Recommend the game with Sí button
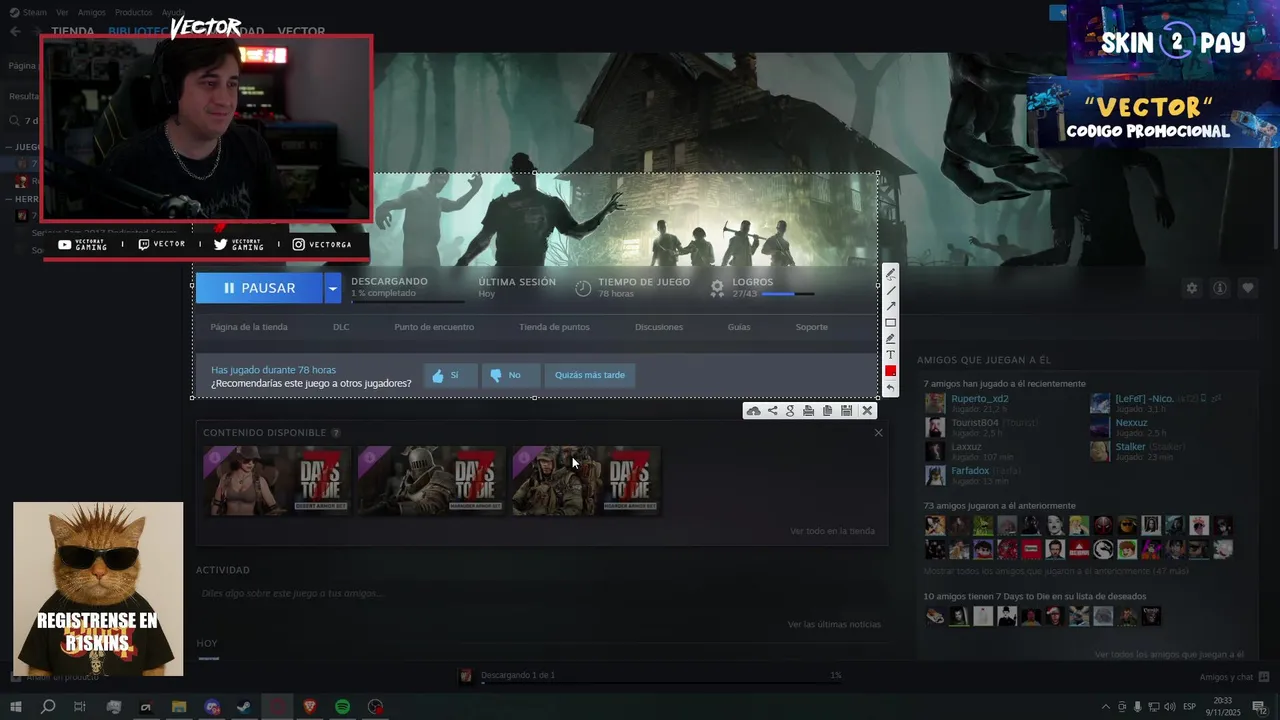The height and width of the screenshot is (720, 1280). [x=449, y=375]
